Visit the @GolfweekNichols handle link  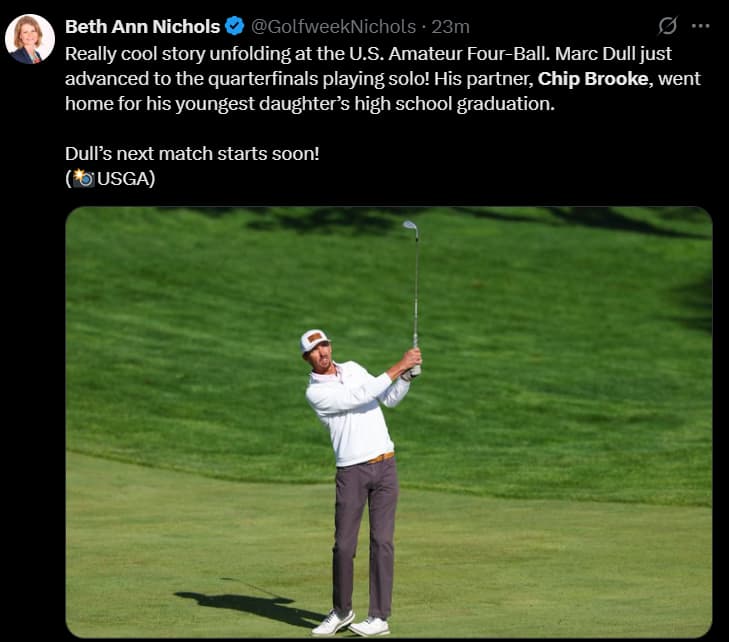point(333,26)
